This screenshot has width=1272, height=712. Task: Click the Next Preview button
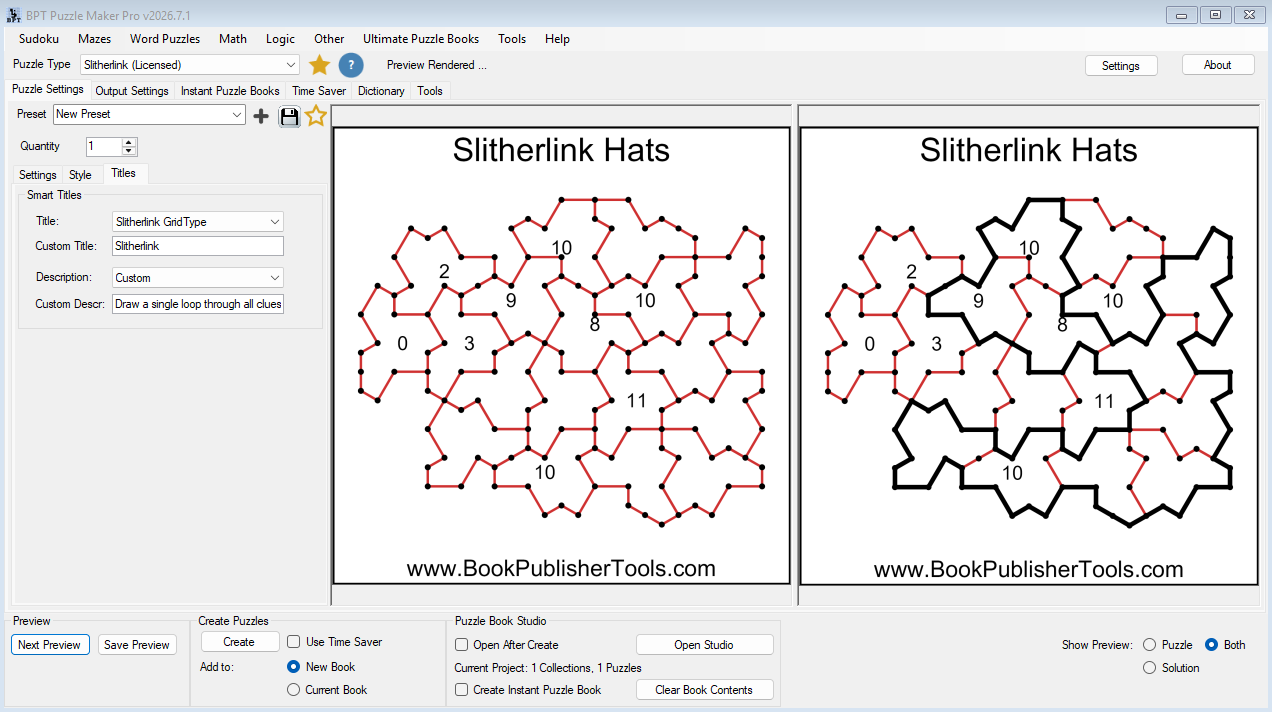[x=51, y=645]
